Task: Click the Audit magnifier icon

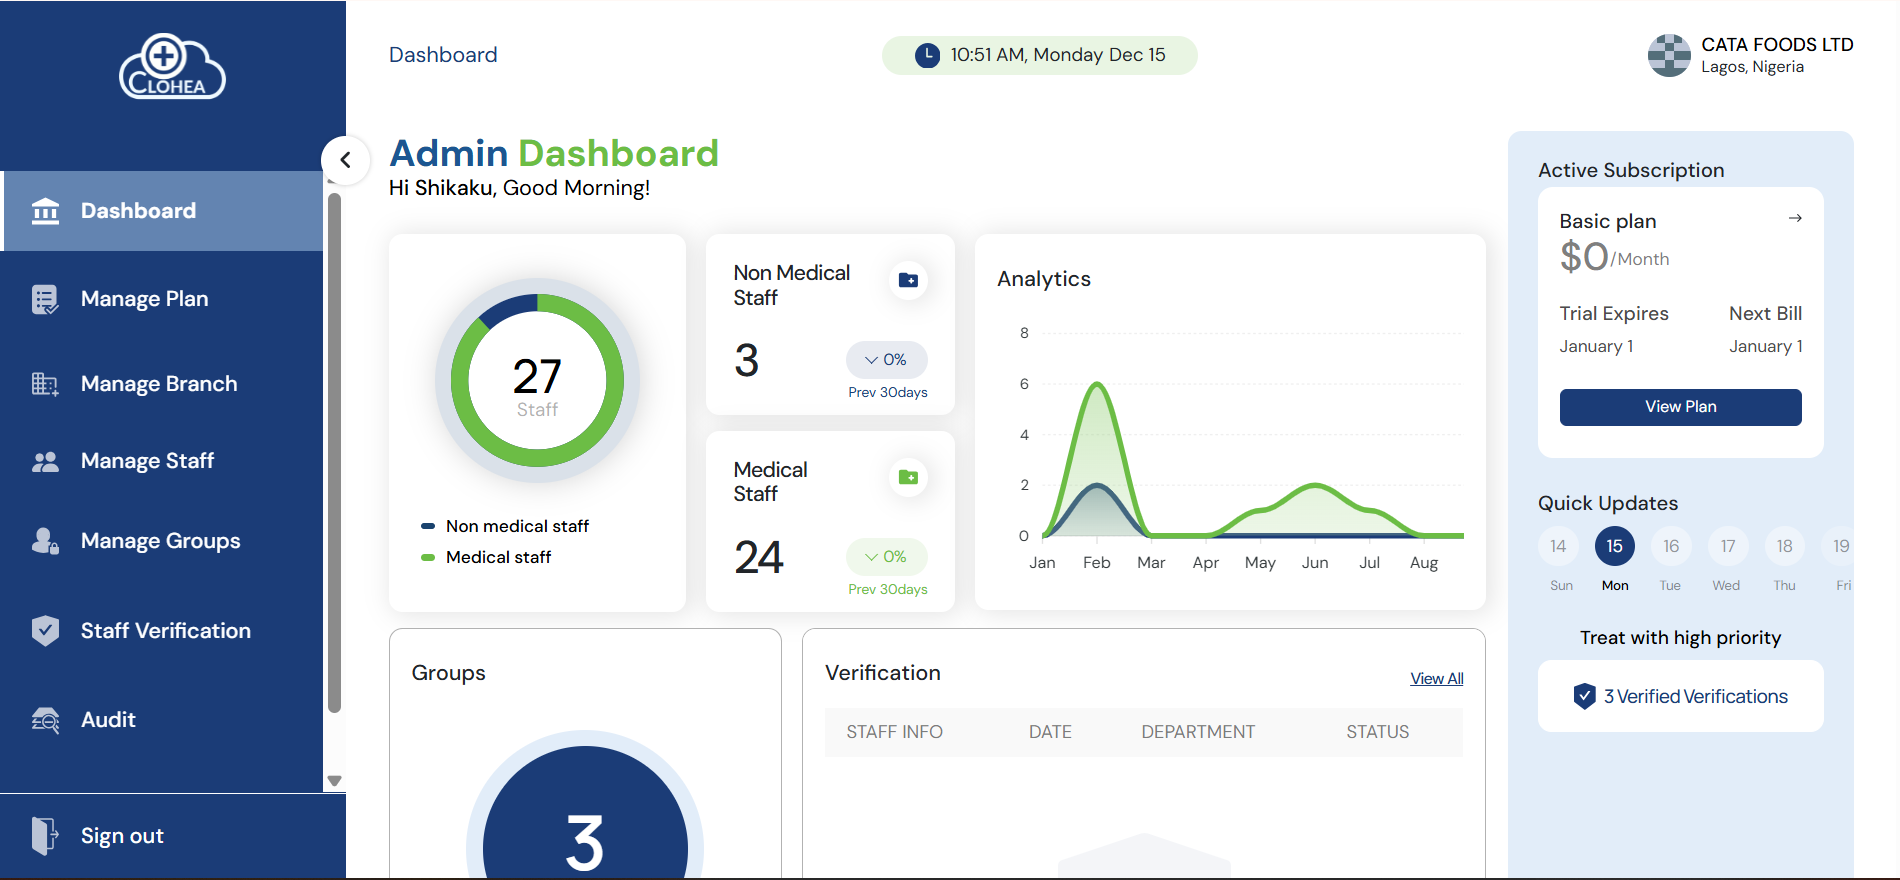Action: coord(45,720)
